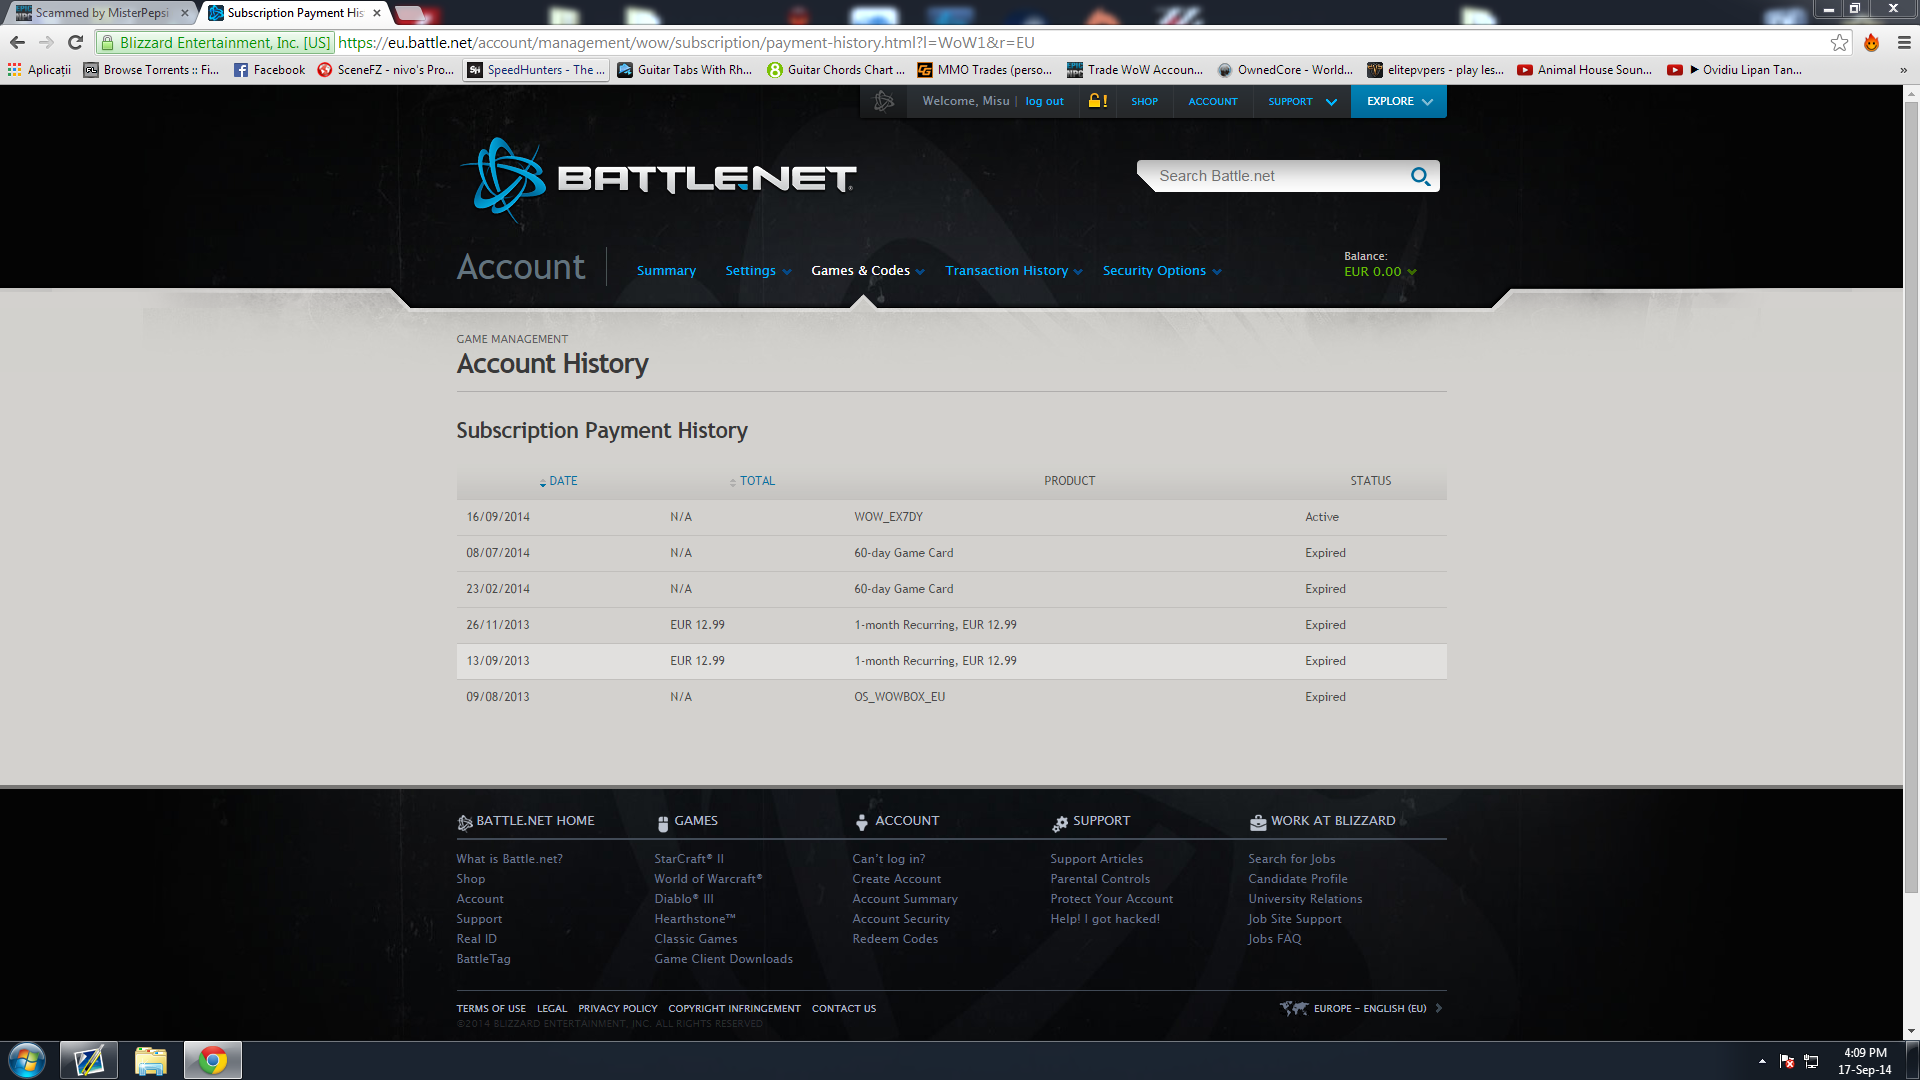Sort payment history by Date column
This screenshot has width=1920, height=1080.
coord(562,481)
